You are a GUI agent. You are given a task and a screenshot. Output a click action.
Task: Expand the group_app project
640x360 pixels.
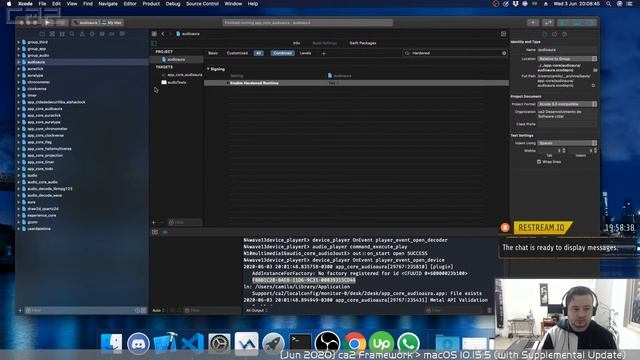19,49
